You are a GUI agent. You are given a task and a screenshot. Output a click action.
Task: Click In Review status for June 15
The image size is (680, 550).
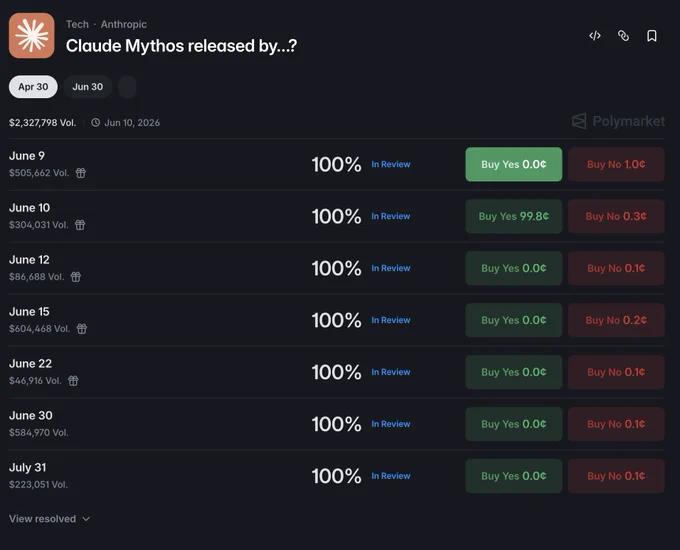[x=391, y=320]
